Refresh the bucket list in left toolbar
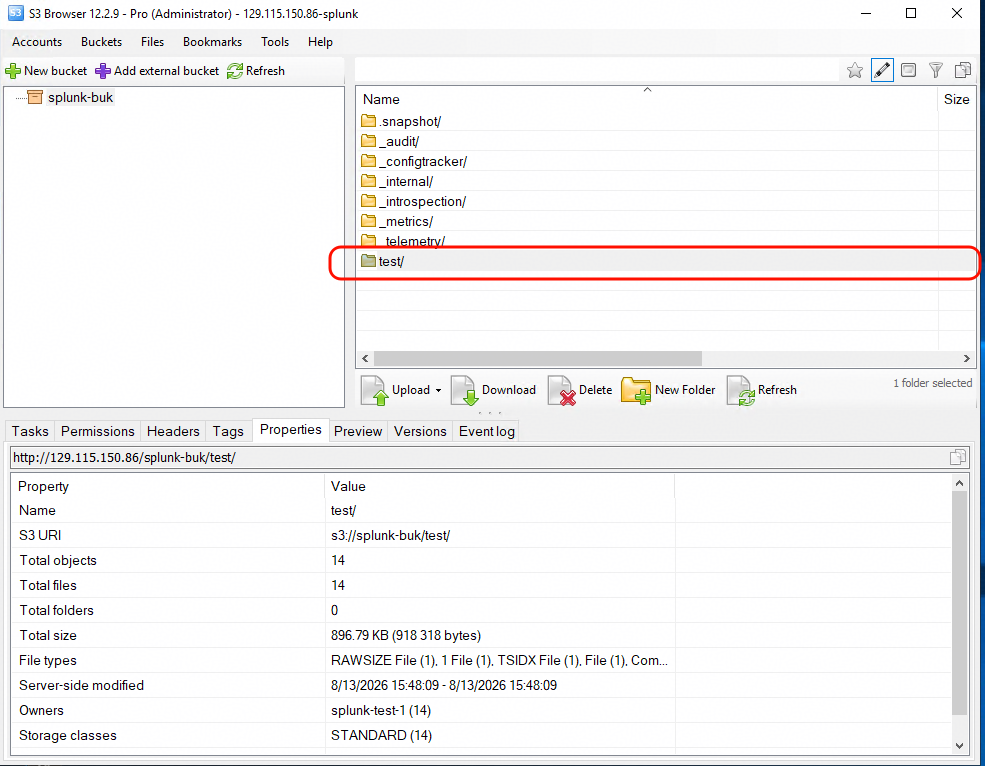 click(x=256, y=71)
